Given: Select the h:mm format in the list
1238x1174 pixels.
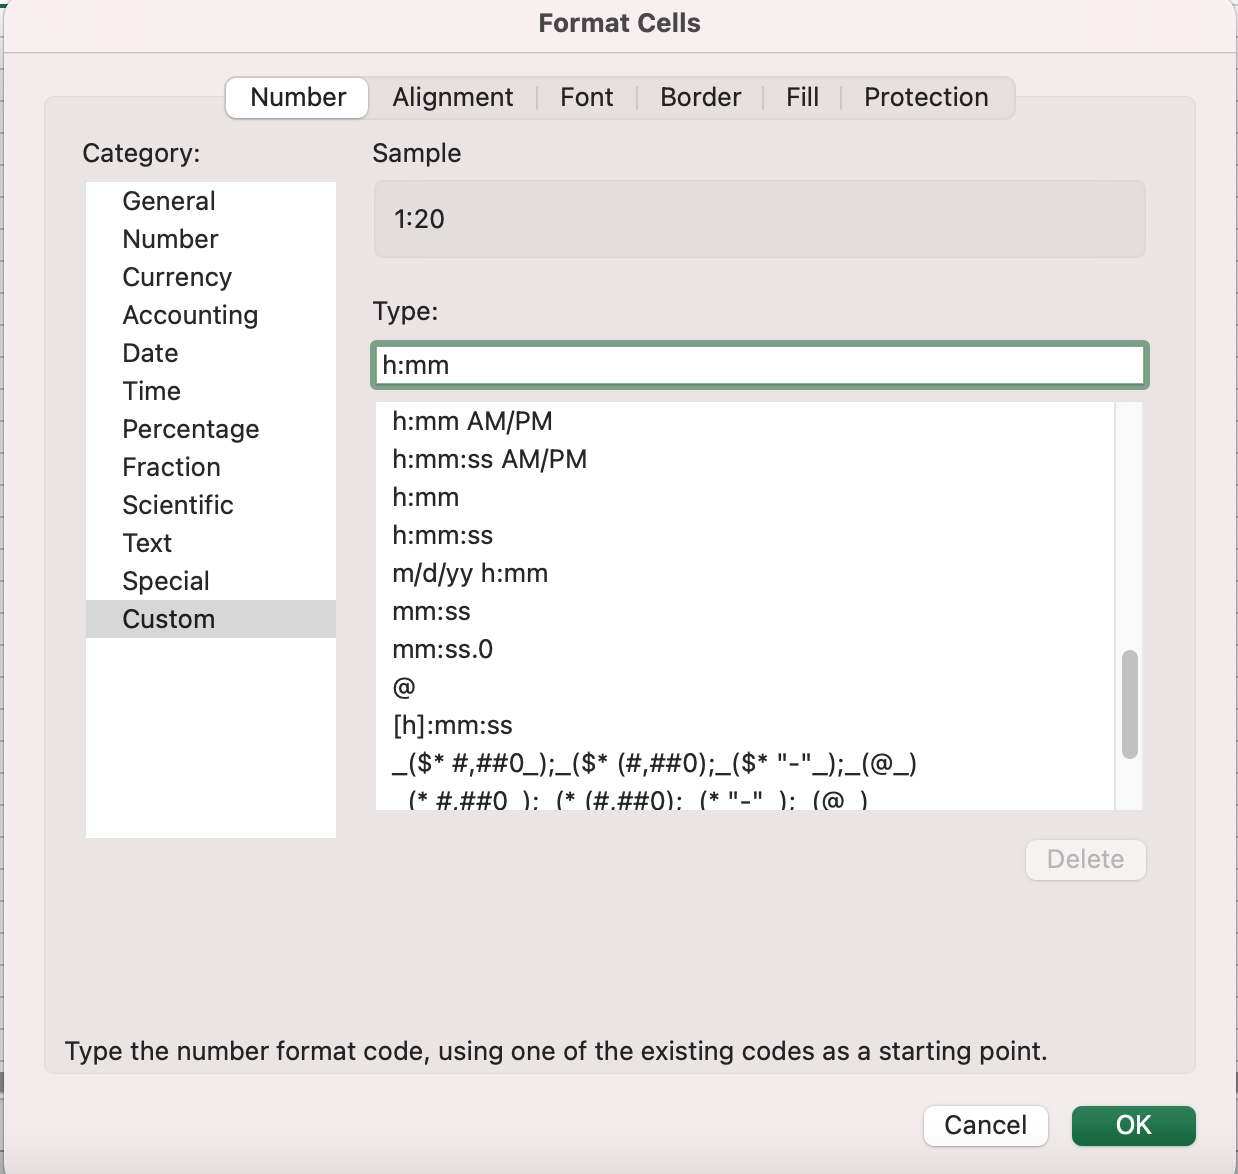Looking at the screenshot, I should point(745,497).
